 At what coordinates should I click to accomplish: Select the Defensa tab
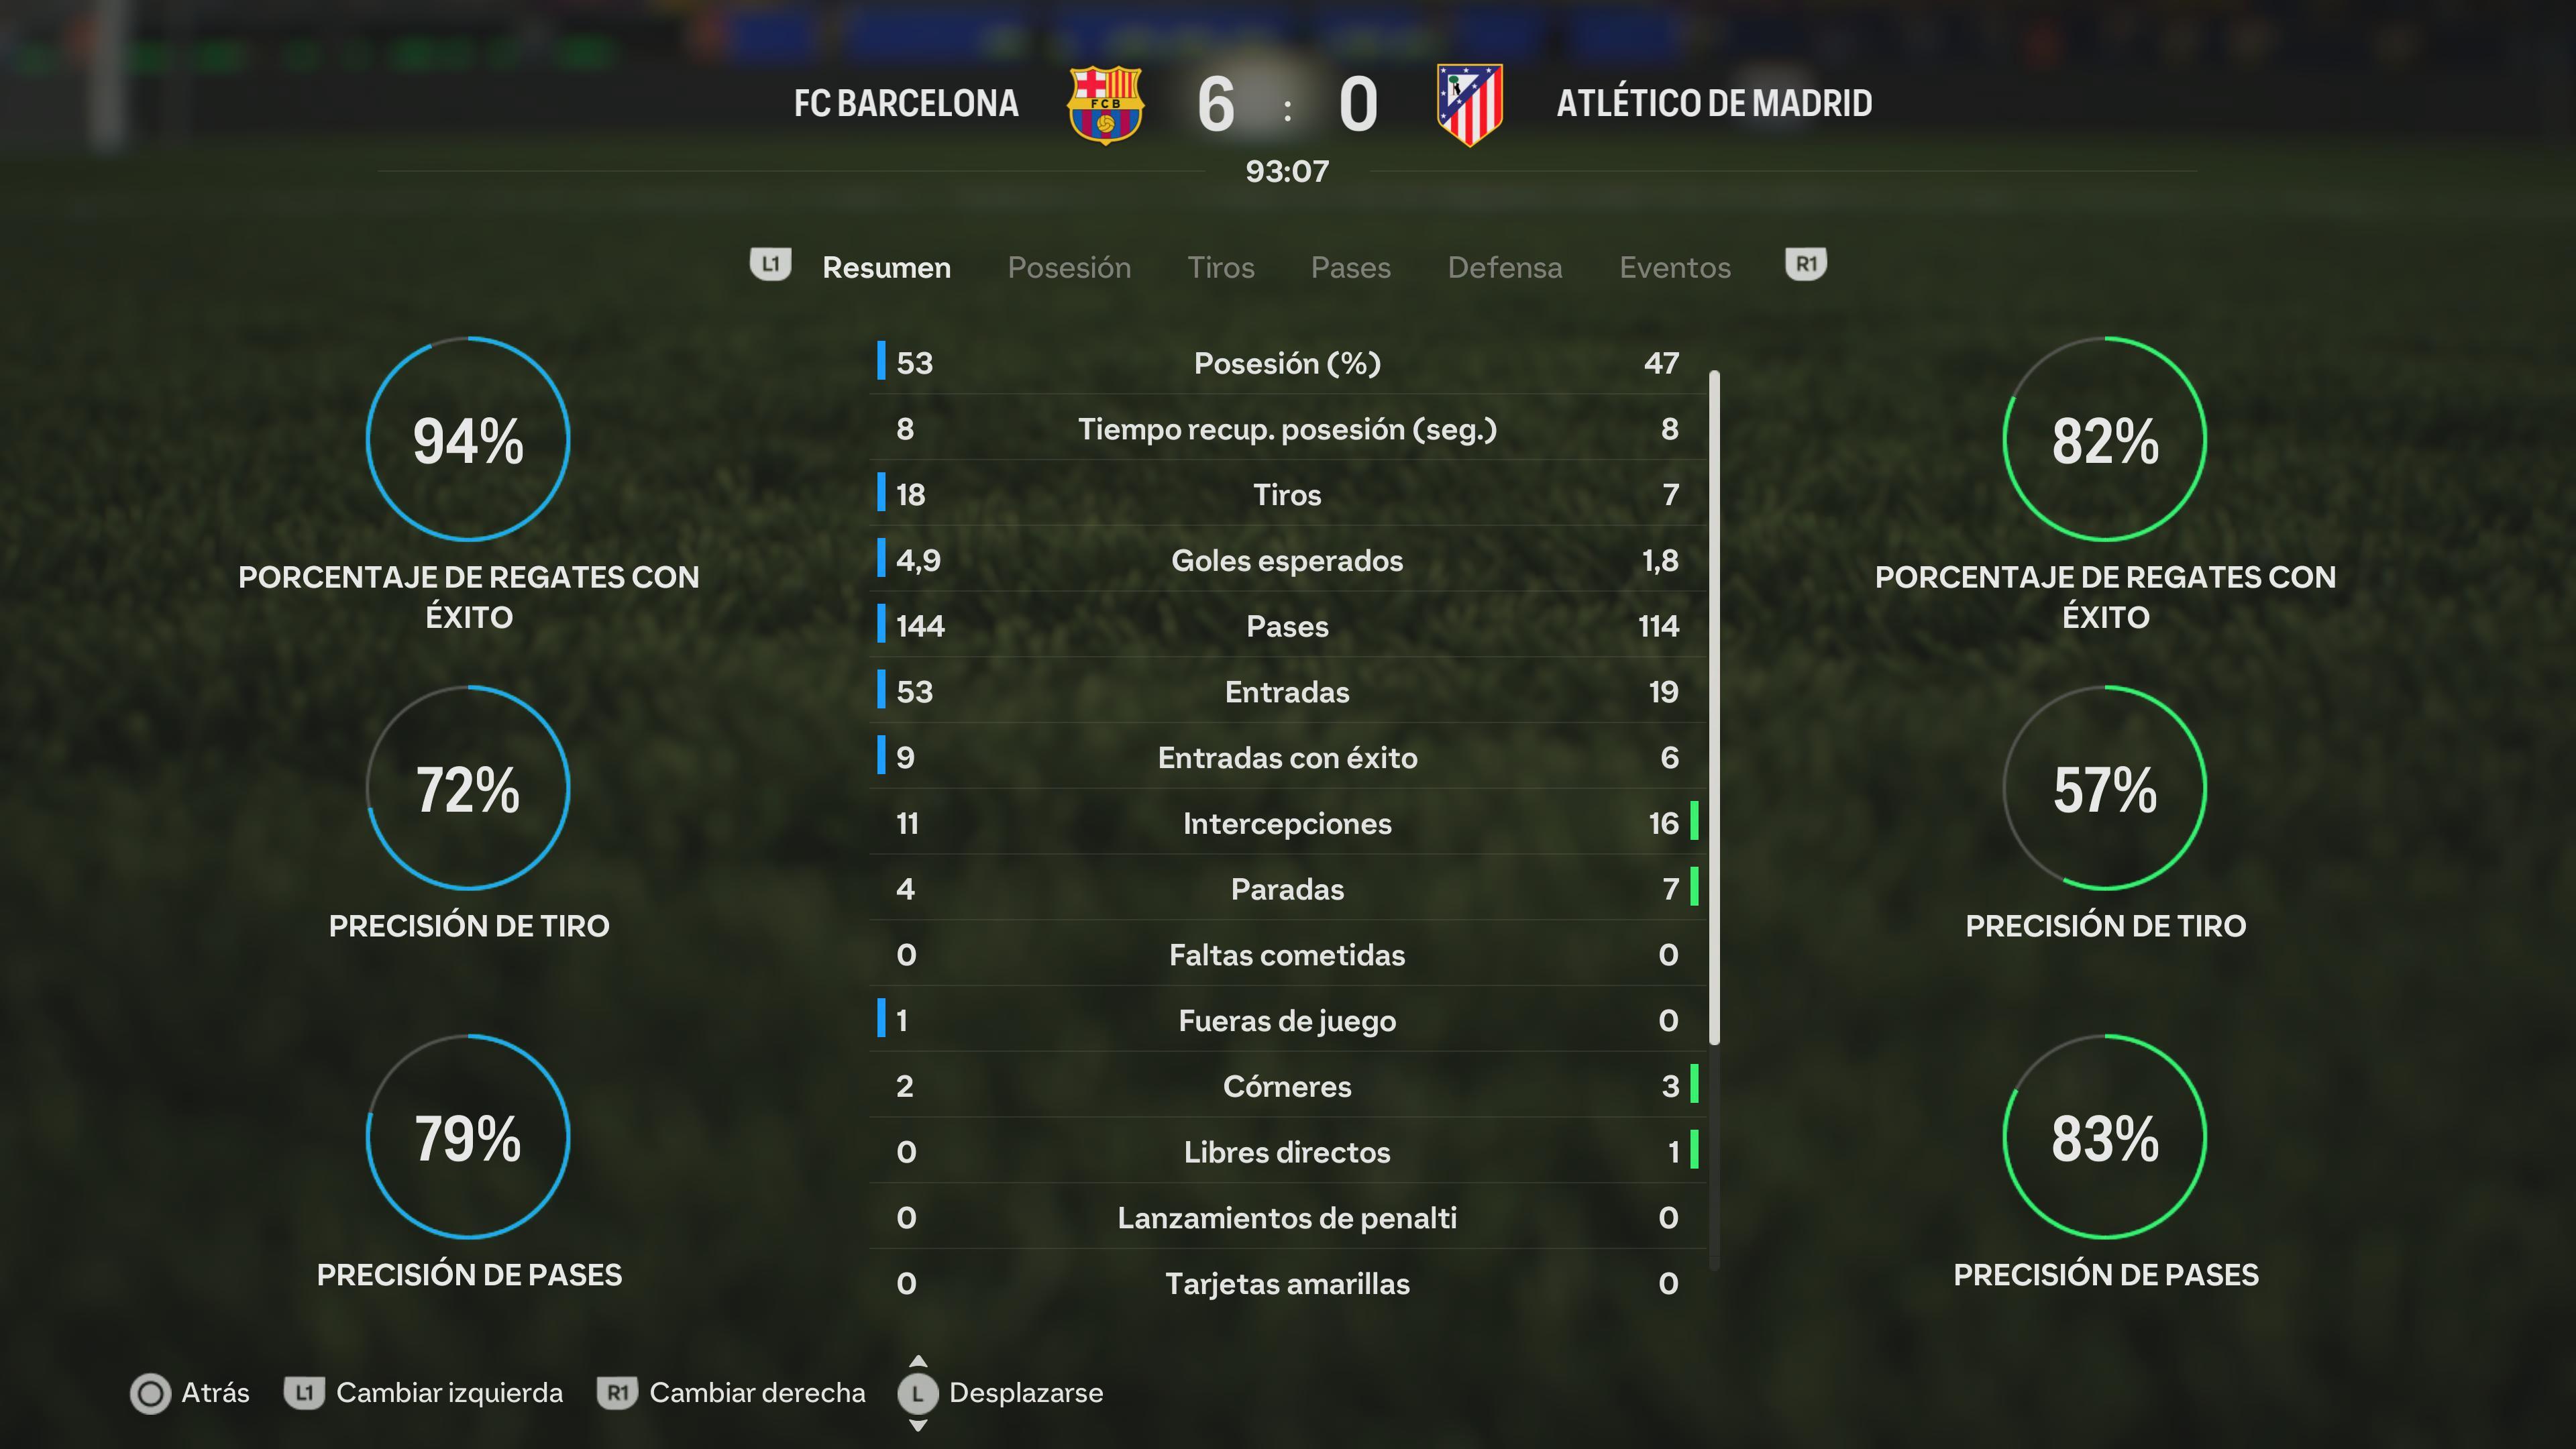point(1504,268)
